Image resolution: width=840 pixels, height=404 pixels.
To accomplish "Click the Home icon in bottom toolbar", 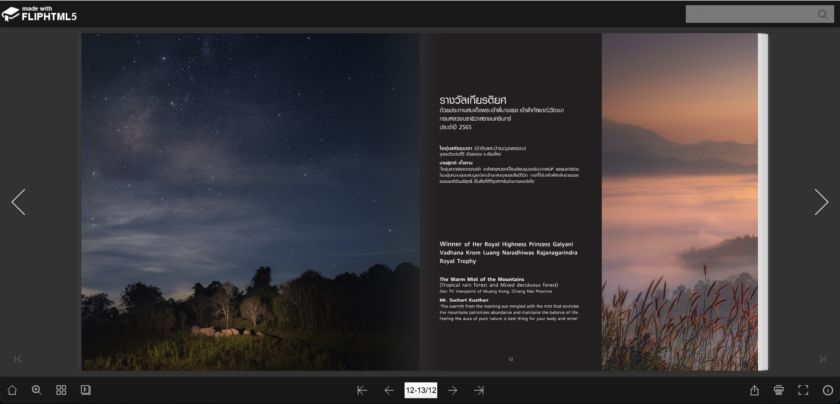I will (12, 390).
